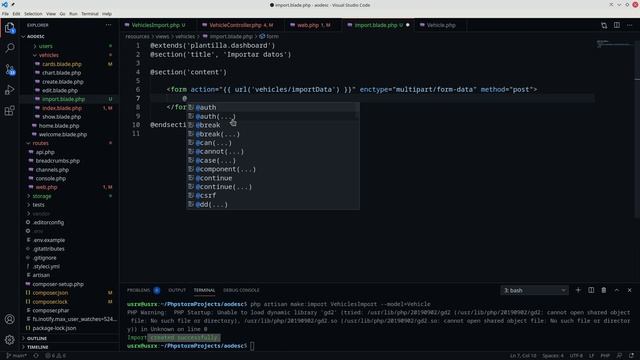Click the feedback icon in status bar
This screenshot has height=360, width=640.
(x=619, y=356)
